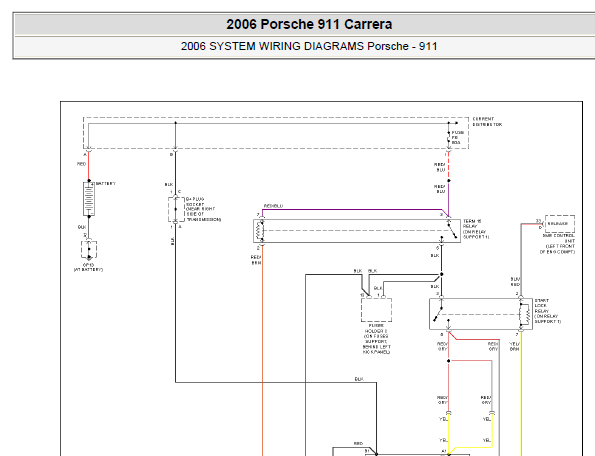The width and height of the screenshot is (595, 456).
Task: Click the FUSE F6 60A label
Action: click(458, 138)
